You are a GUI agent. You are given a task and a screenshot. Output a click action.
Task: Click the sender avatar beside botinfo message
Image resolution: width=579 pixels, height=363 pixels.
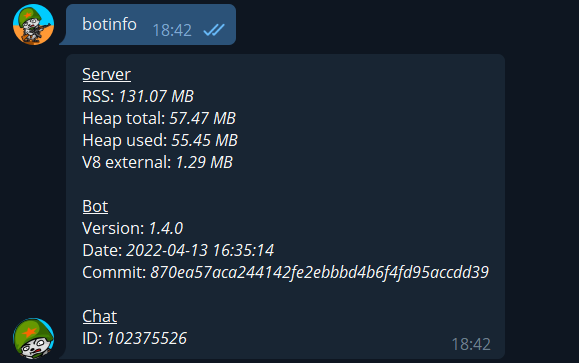coord(34,24)
